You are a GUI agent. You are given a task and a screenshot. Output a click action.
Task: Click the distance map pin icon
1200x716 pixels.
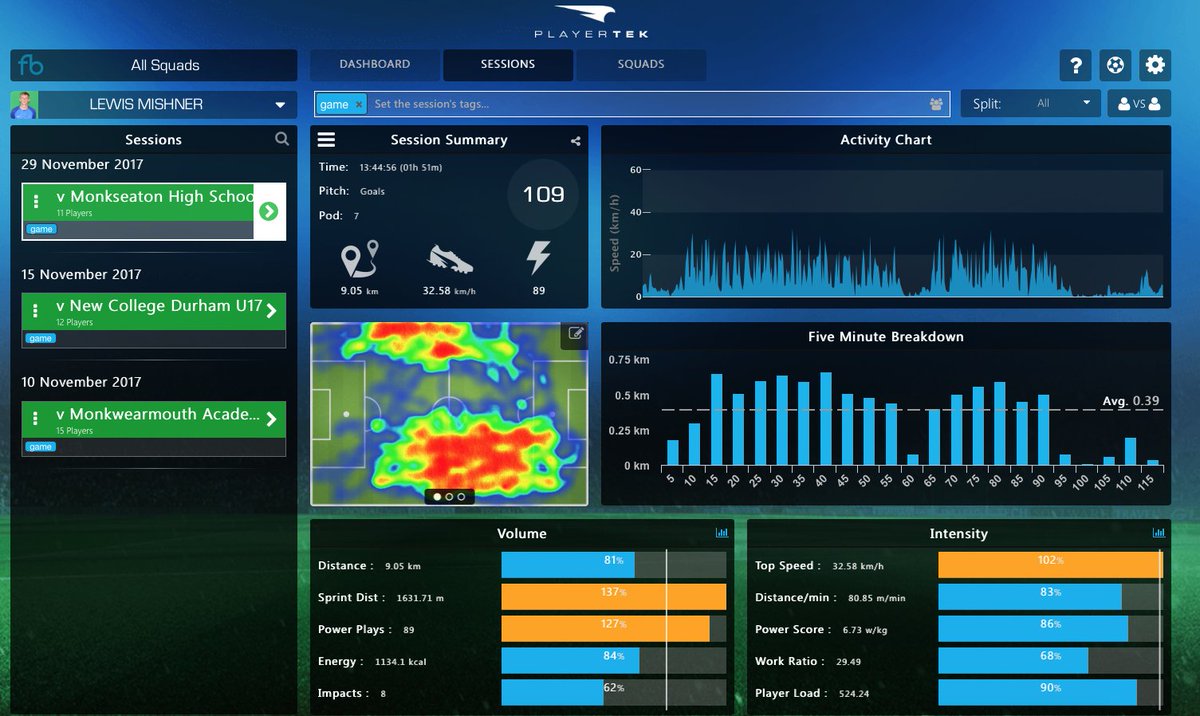(x=358, y=258)
